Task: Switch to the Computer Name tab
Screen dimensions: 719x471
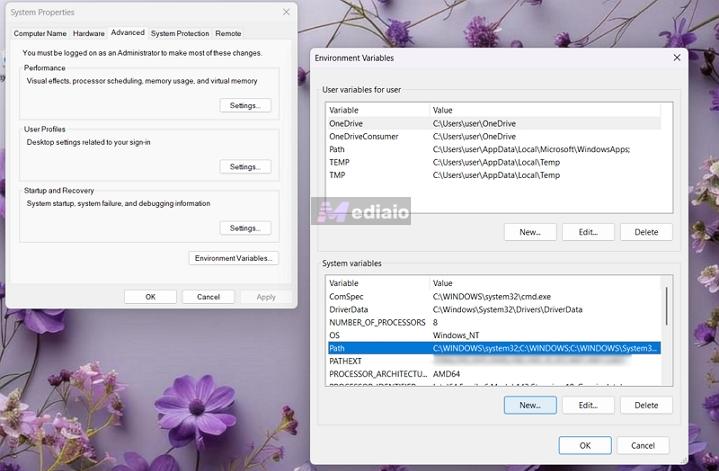Action: [x=40, y=33]
